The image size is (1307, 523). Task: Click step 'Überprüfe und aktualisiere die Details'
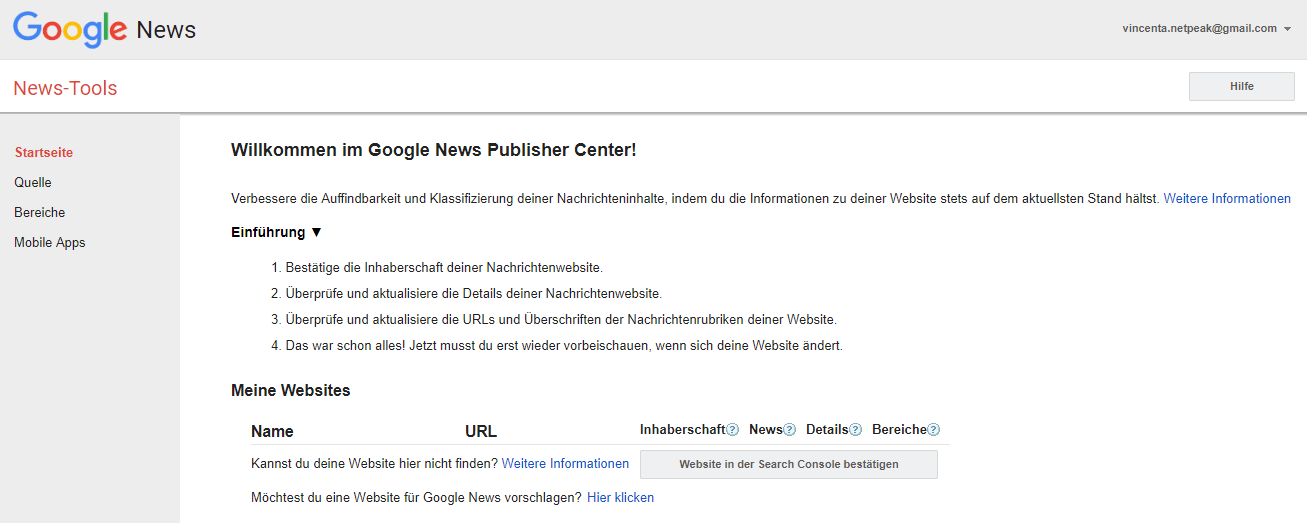(474, 294)
